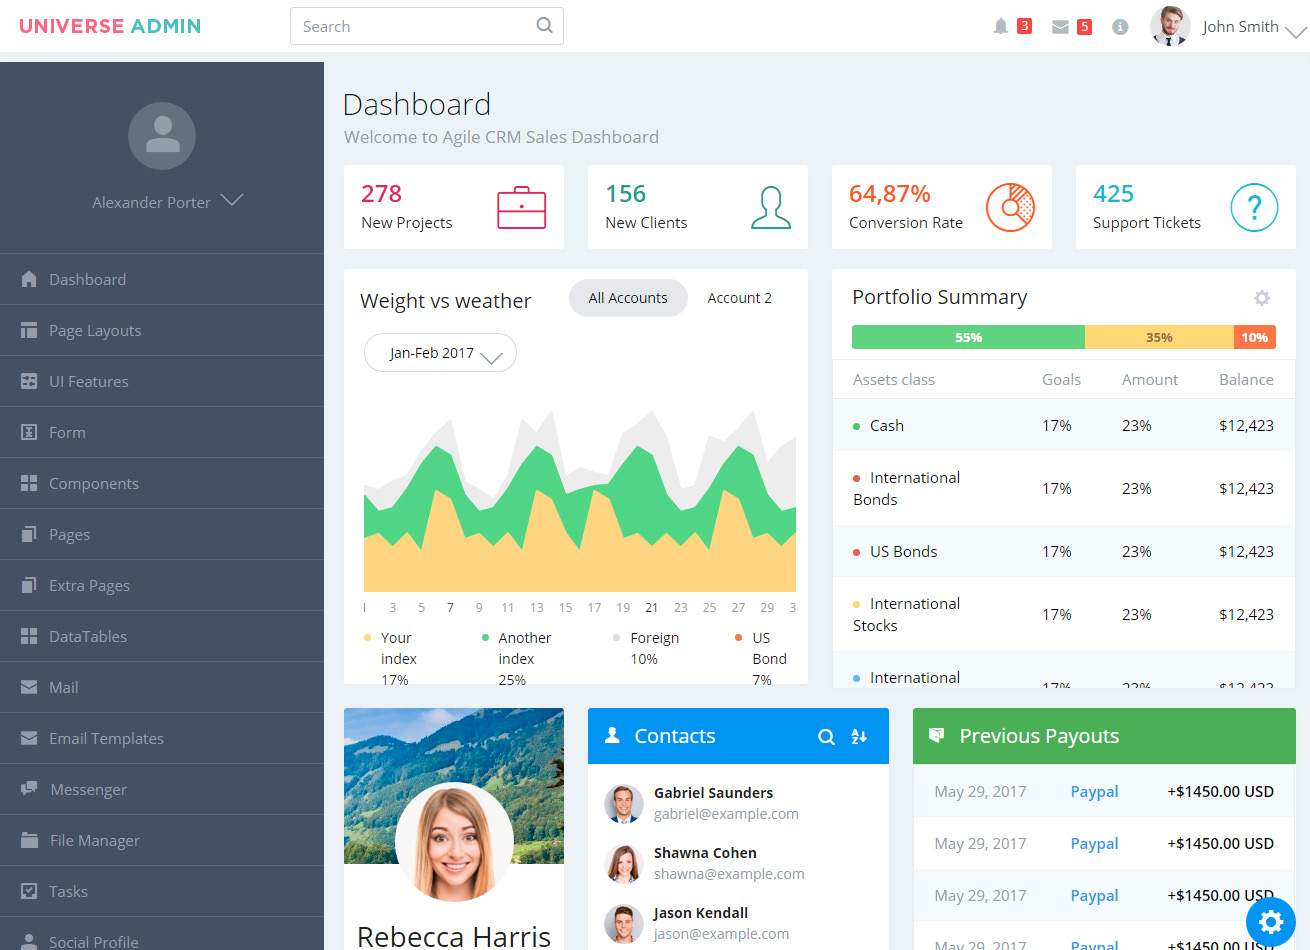Click the green 55% portfolio bar segment
1310x950 pixels.
968,338
